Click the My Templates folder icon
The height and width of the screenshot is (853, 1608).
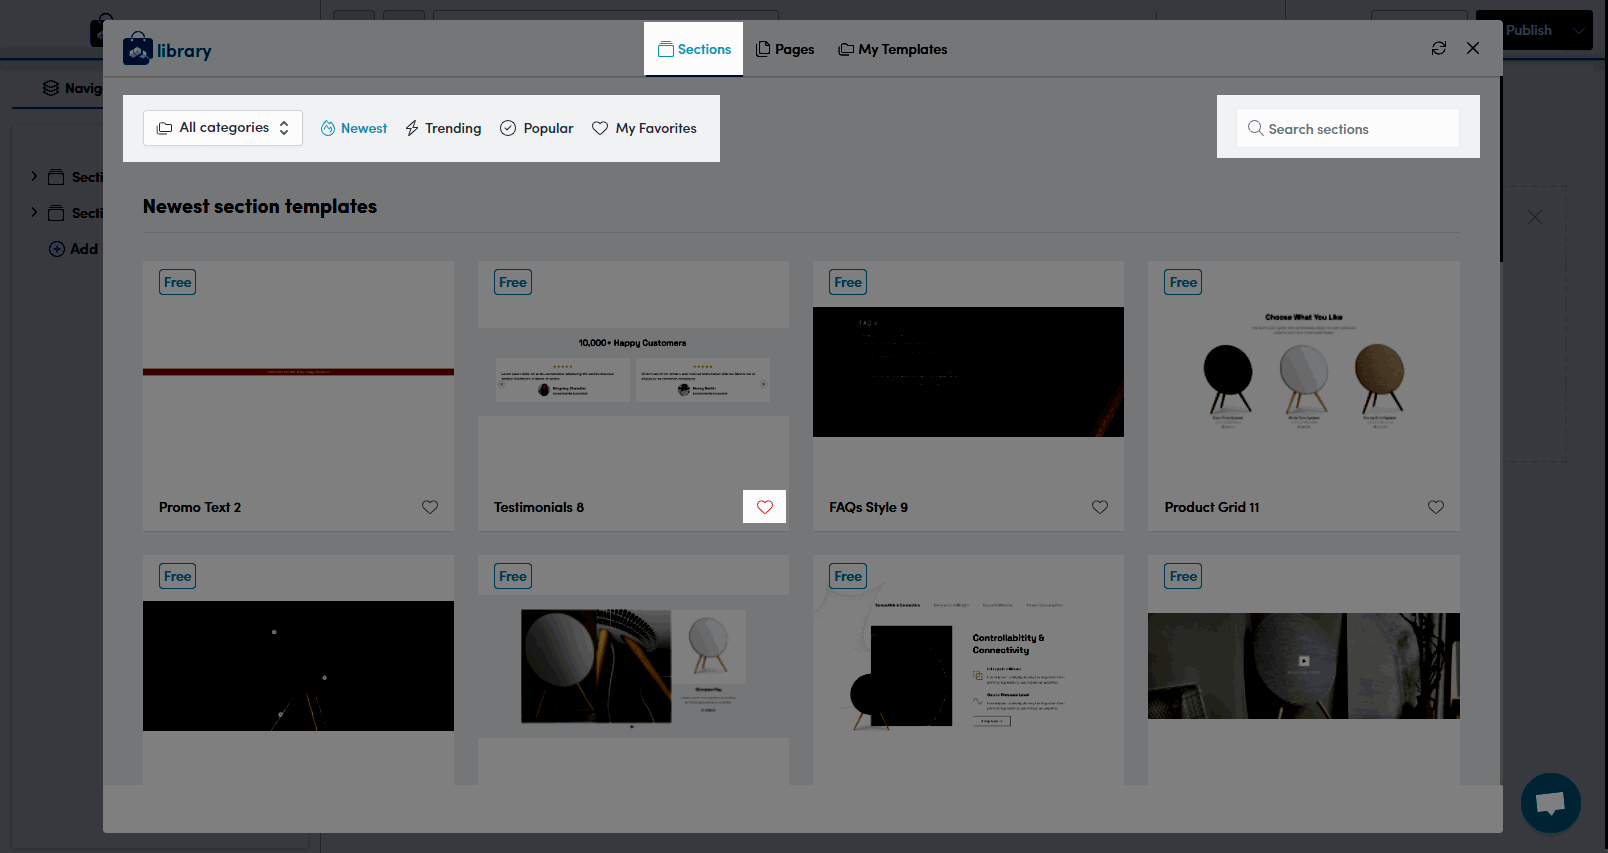coord(846,49)
